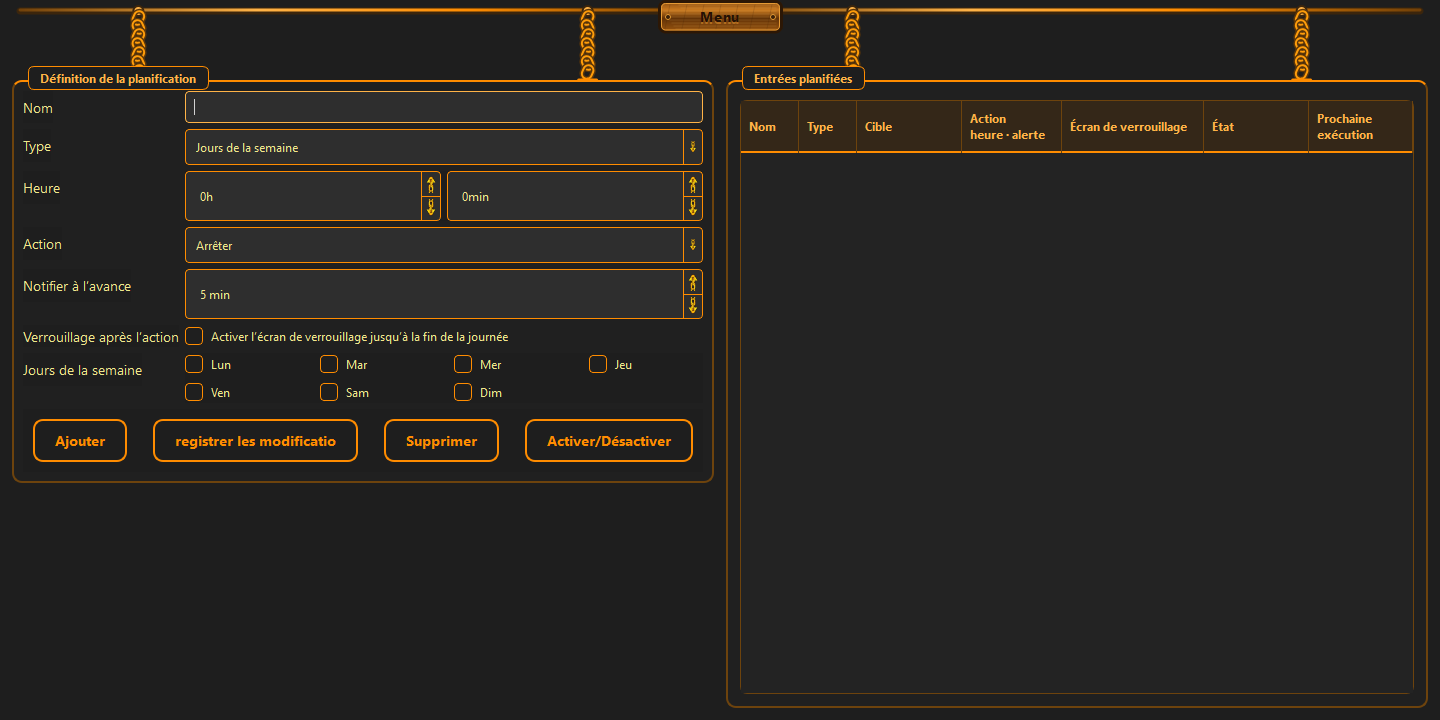
Task: Check the Mar day checkbox
Action: coord(329,364)
